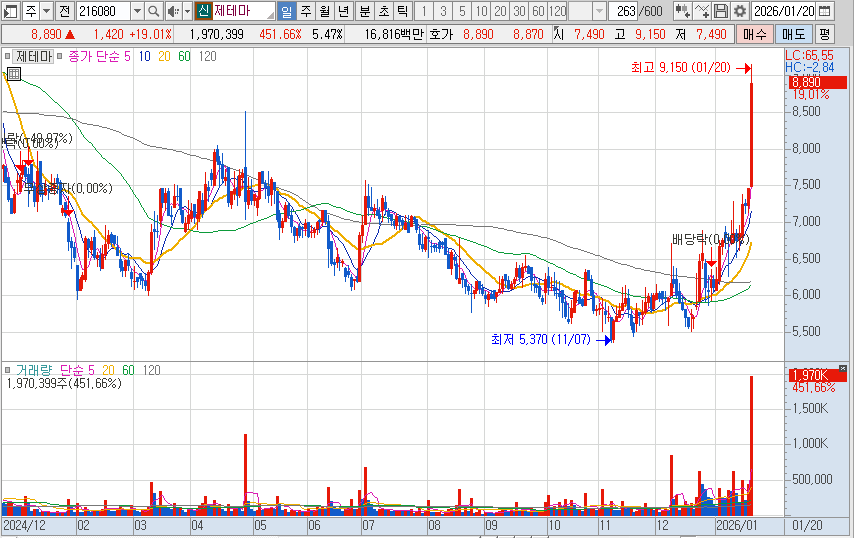Screen dimensions: 854x538
Task: Click the add candlestick chart icon
Action: pyautogui.click(x=682, y=10)
